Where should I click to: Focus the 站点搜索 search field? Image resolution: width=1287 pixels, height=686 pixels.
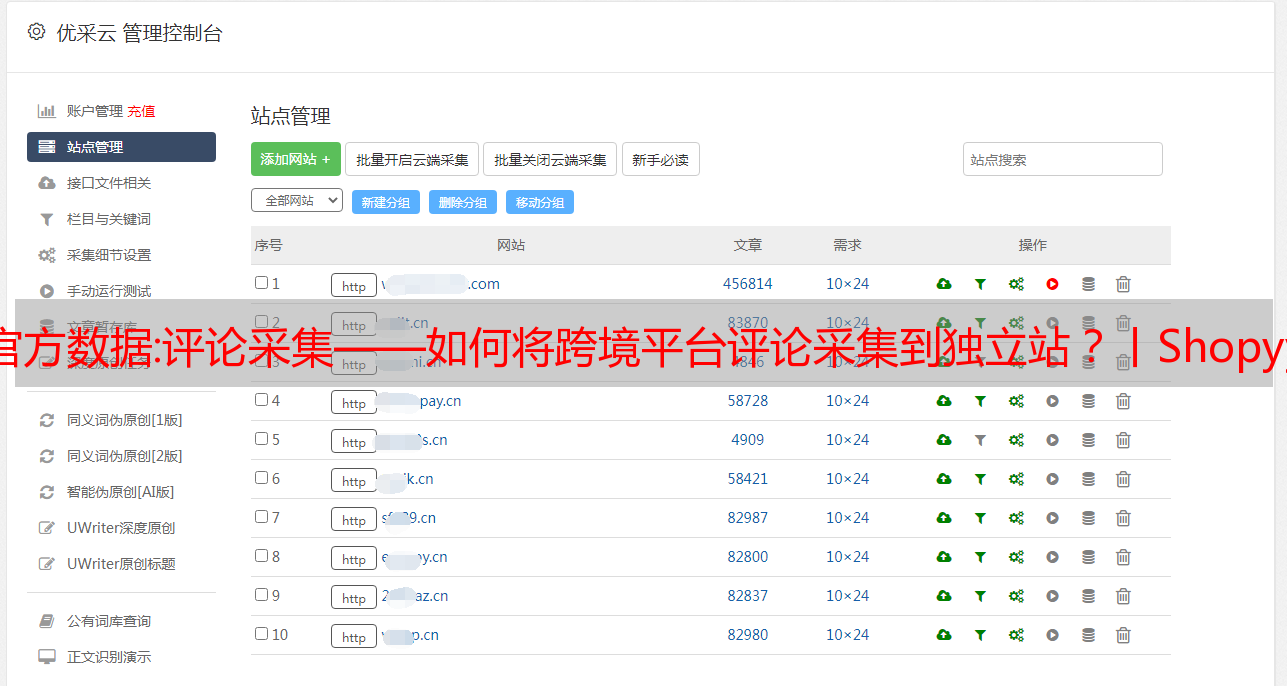[1062, 159]
